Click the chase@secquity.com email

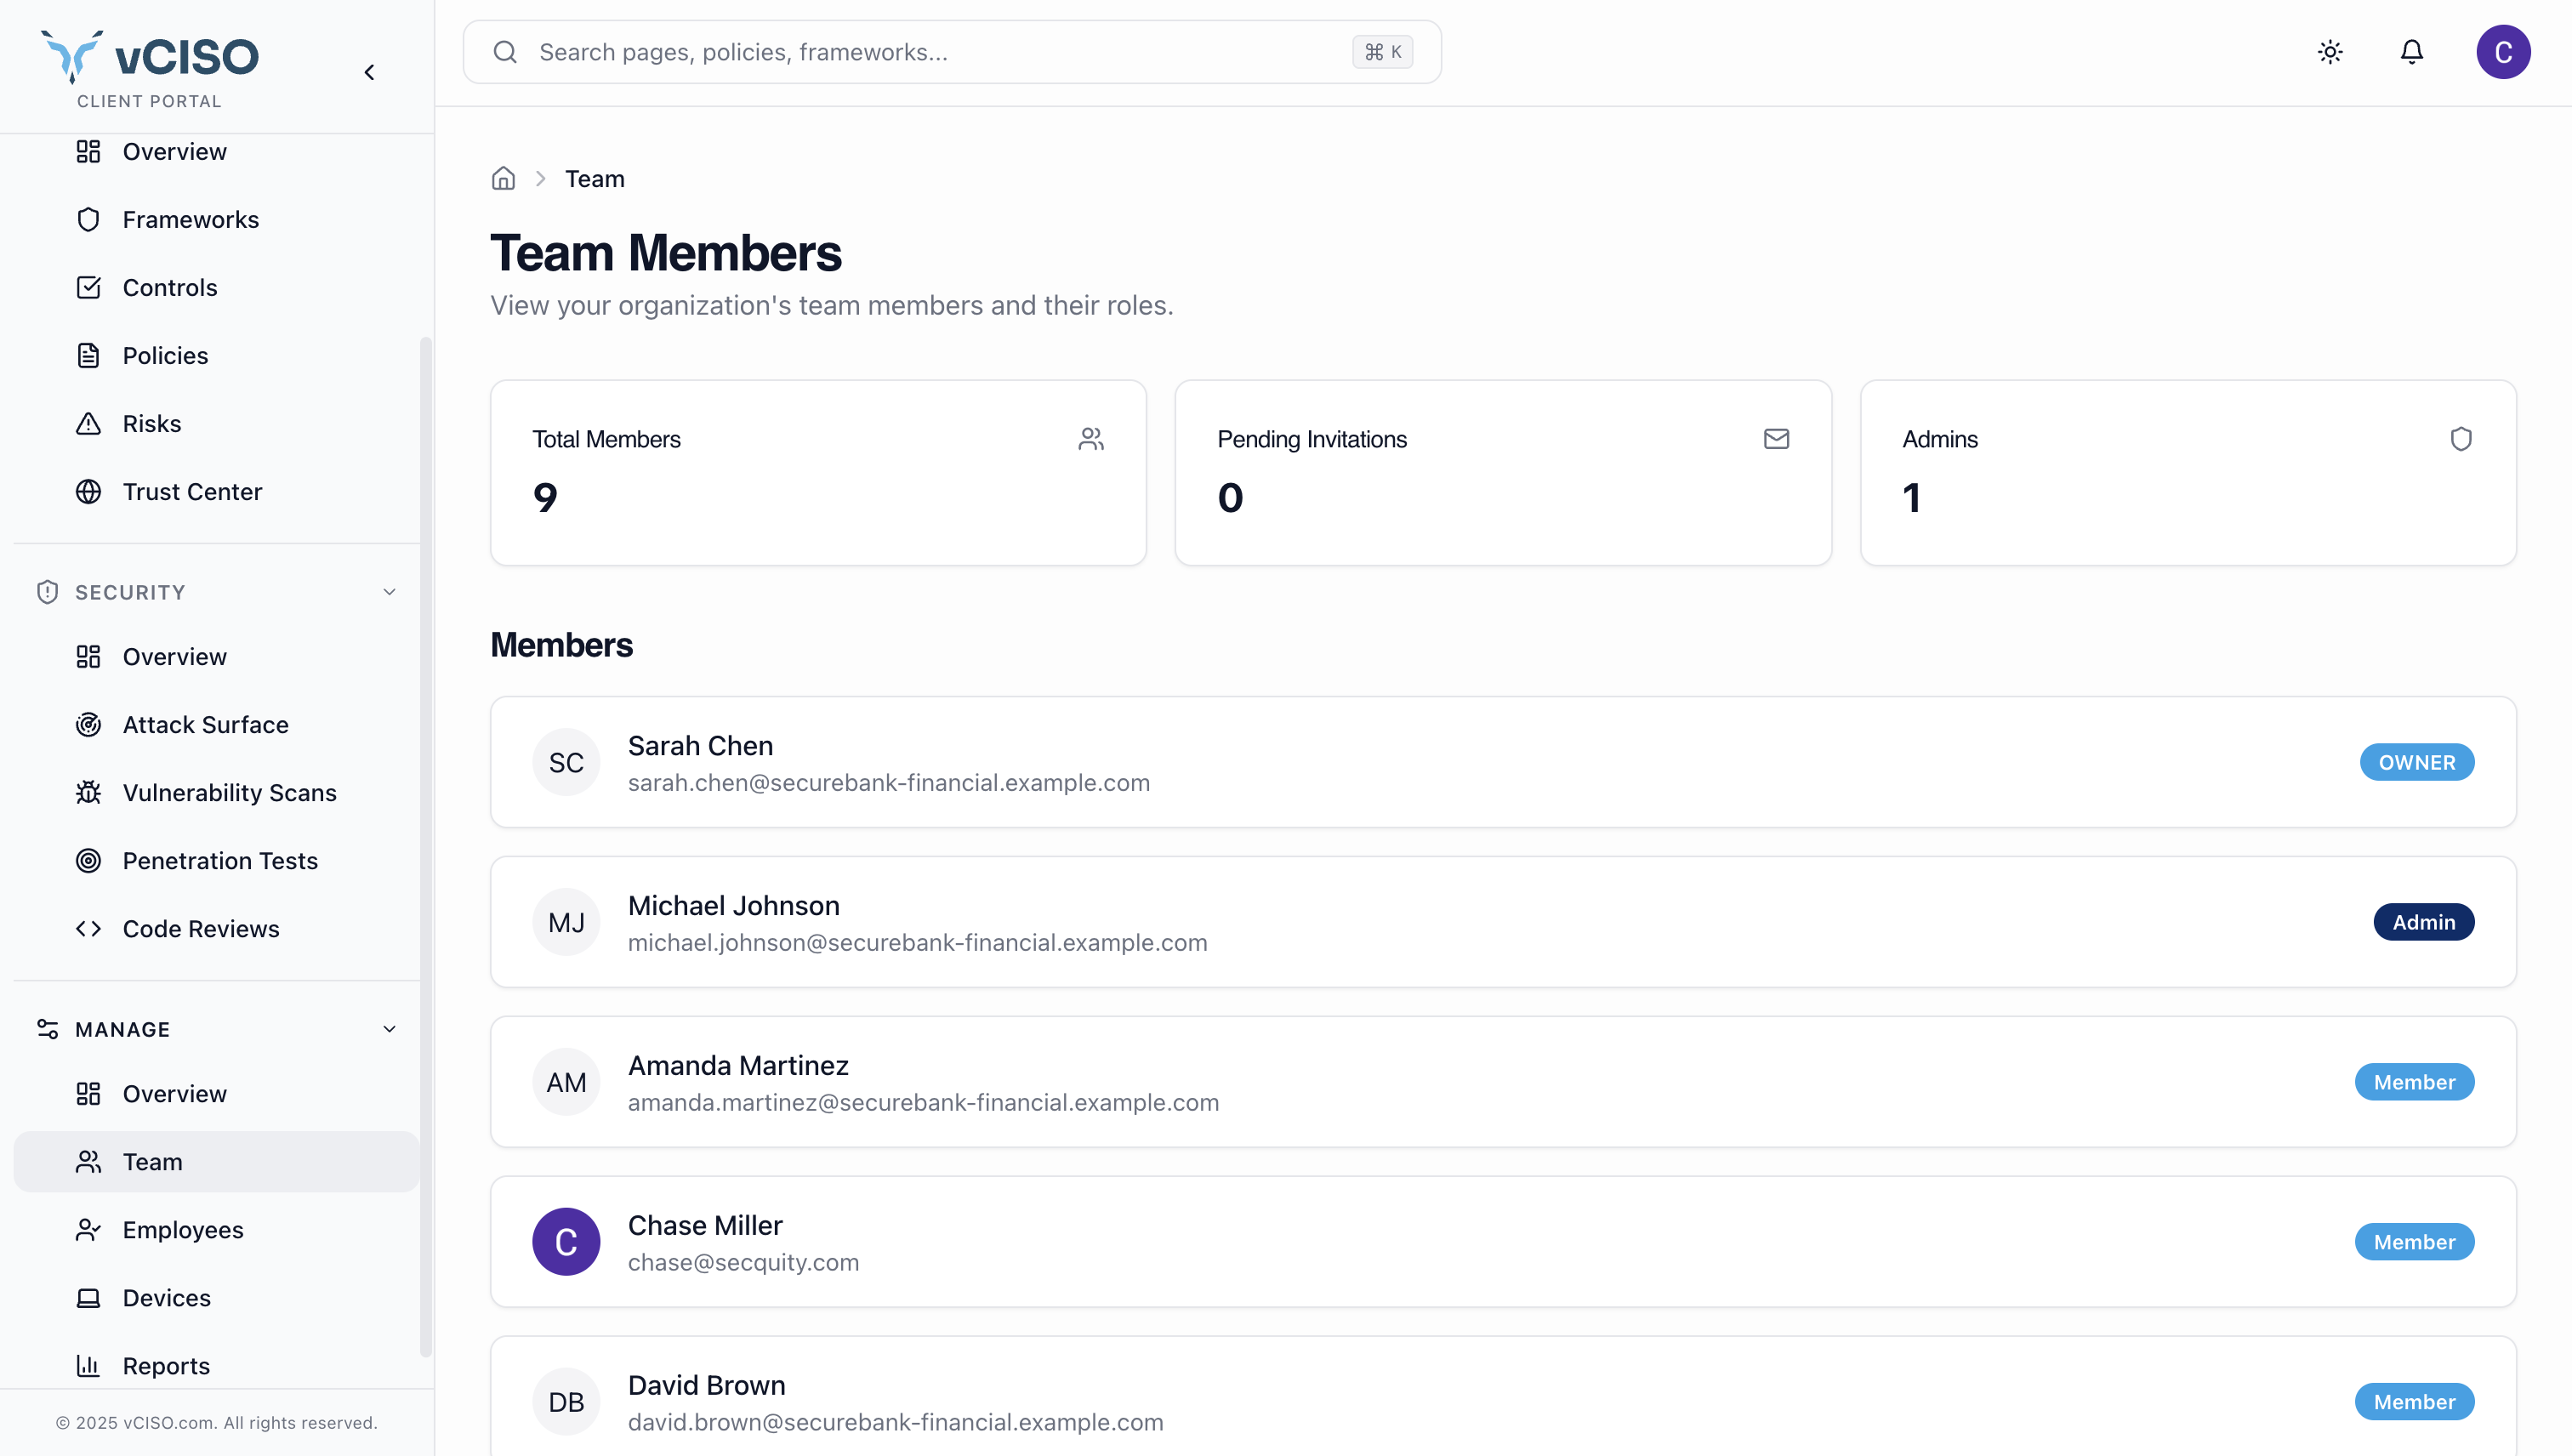click(743, 1262)
